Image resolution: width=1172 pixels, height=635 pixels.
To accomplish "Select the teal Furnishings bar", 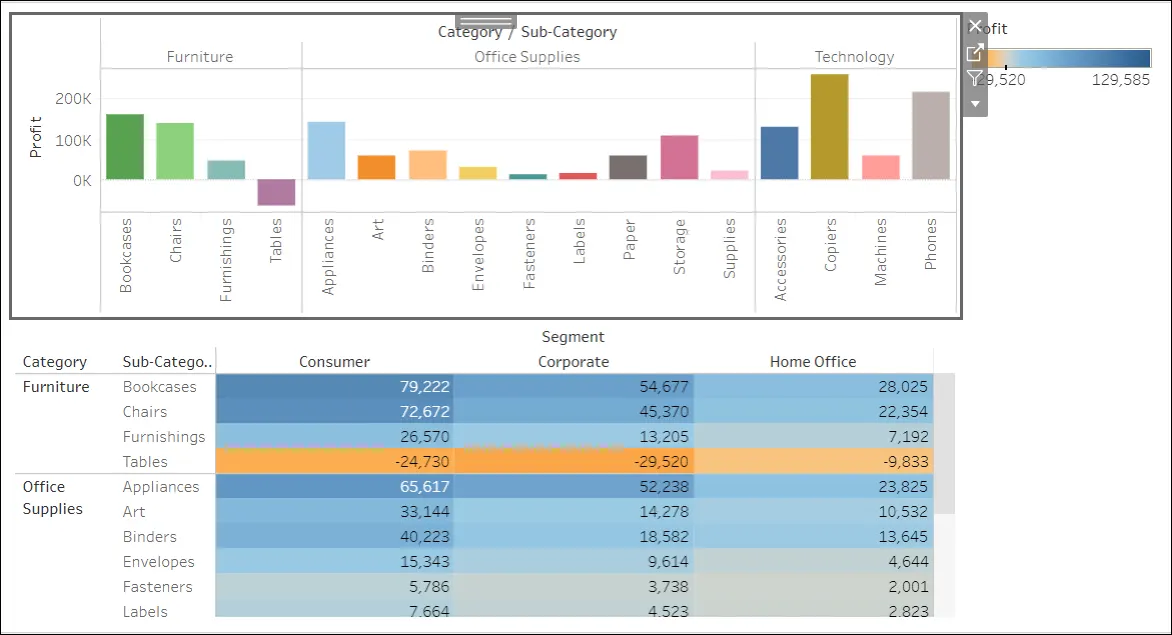I will (x=226, y=170).
